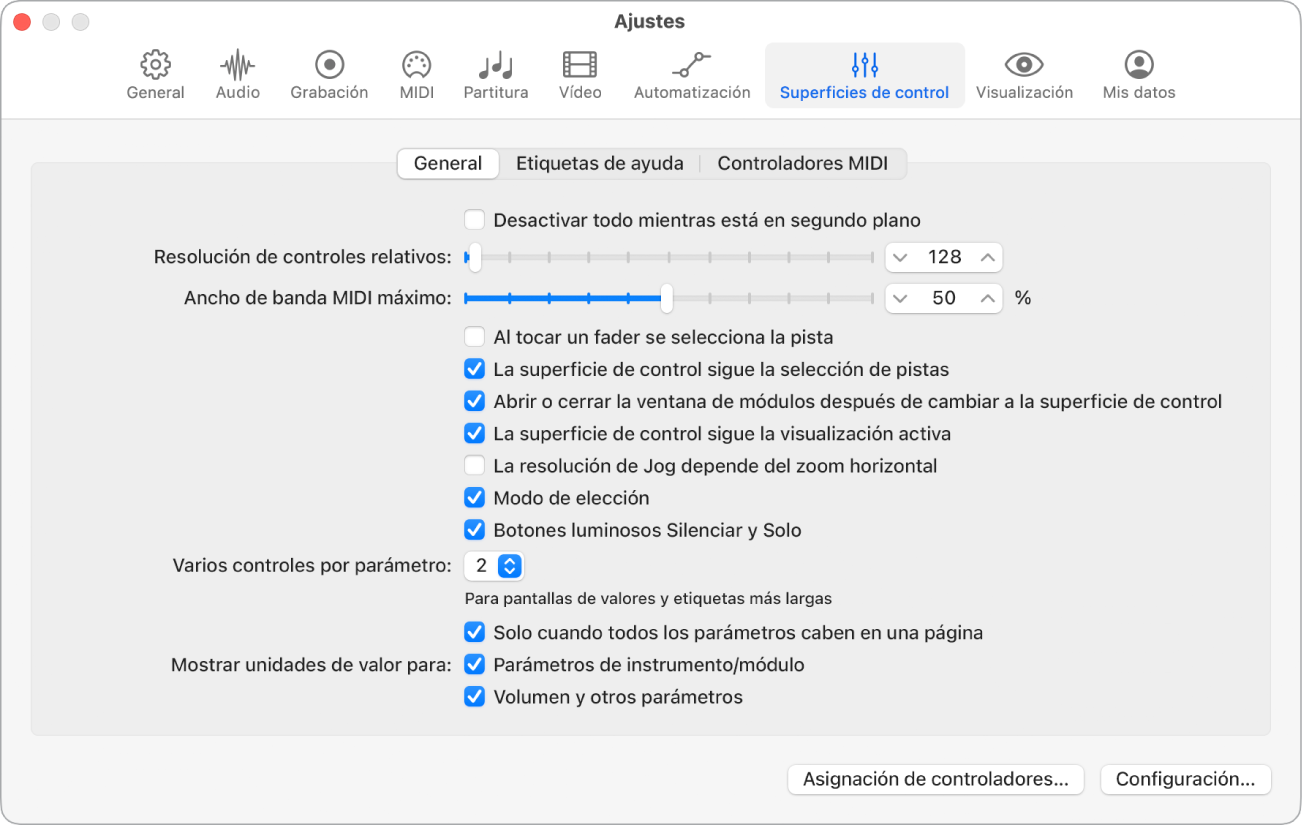Click the down arrow next to 50

click(903, 298)
